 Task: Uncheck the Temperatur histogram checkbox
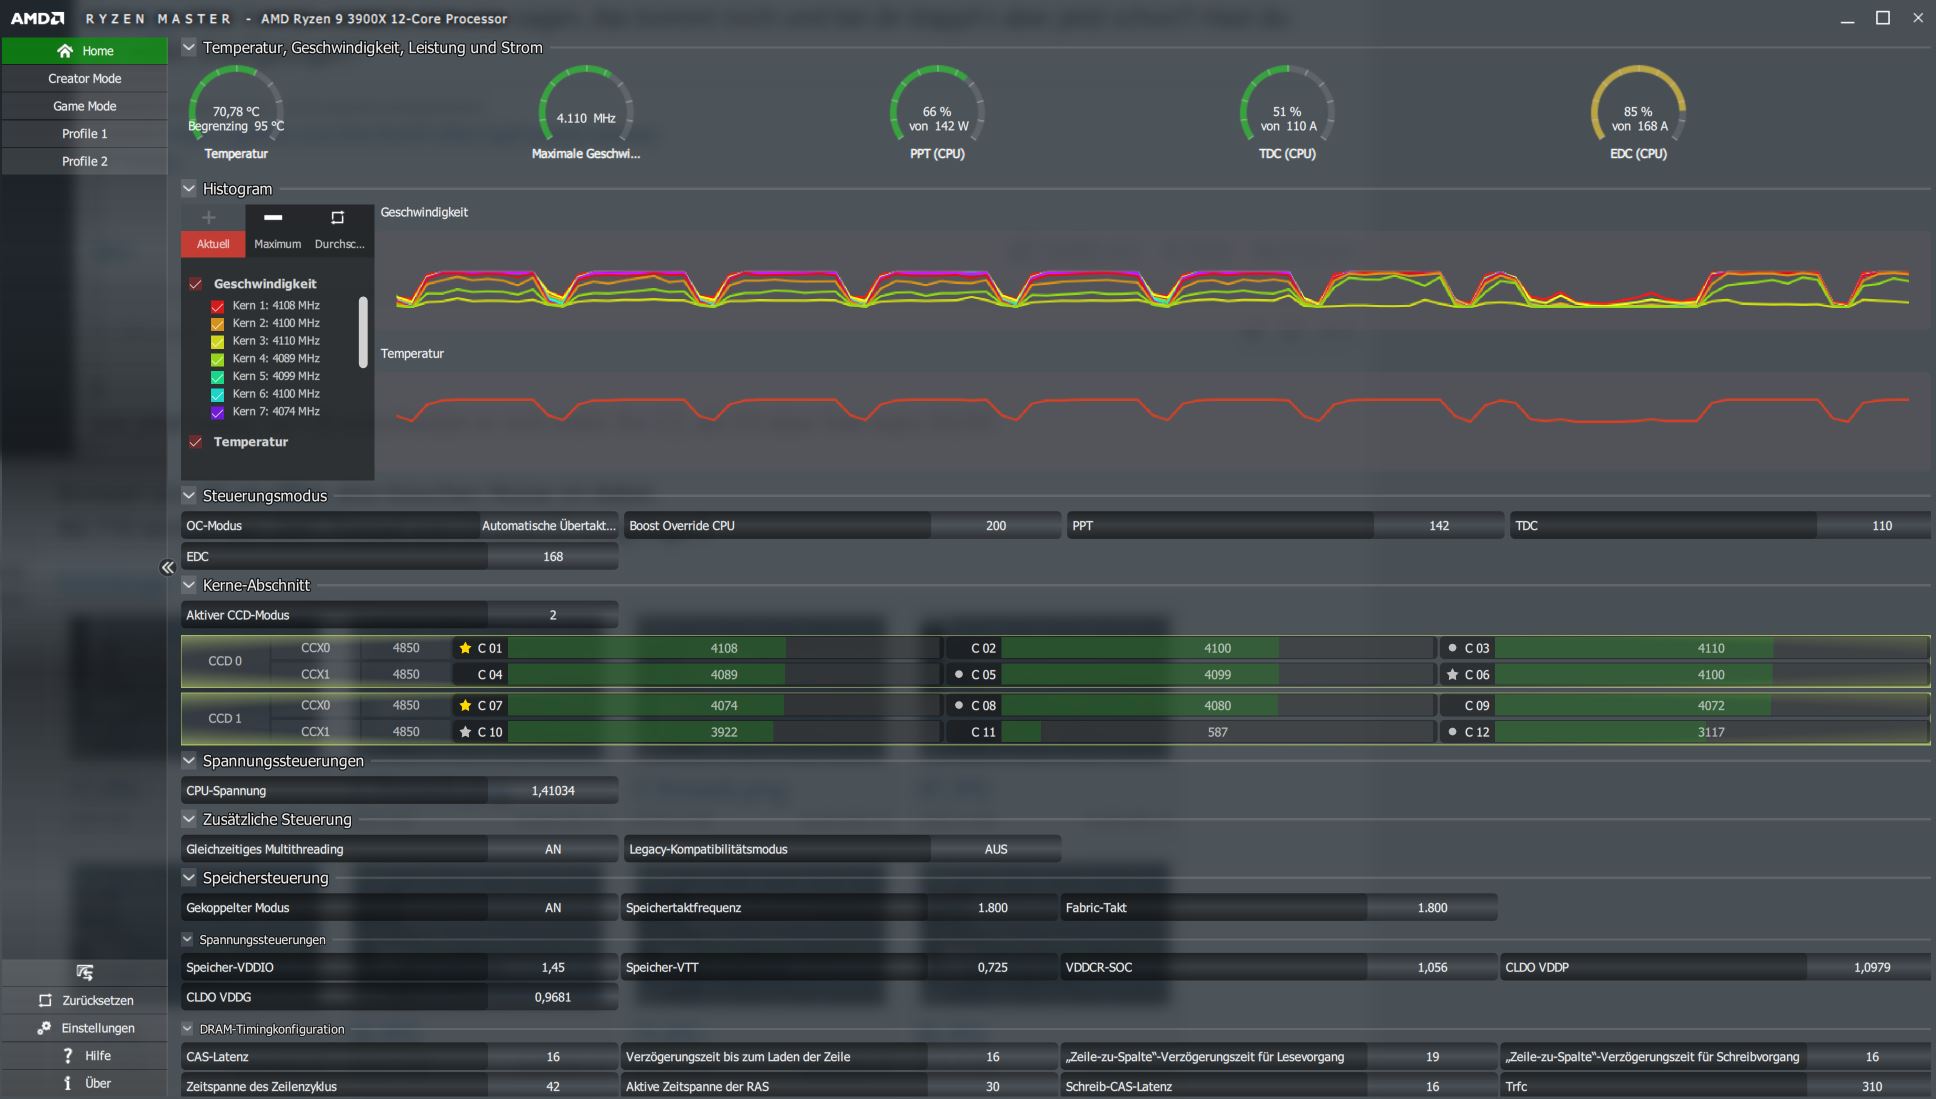(196, 442)
